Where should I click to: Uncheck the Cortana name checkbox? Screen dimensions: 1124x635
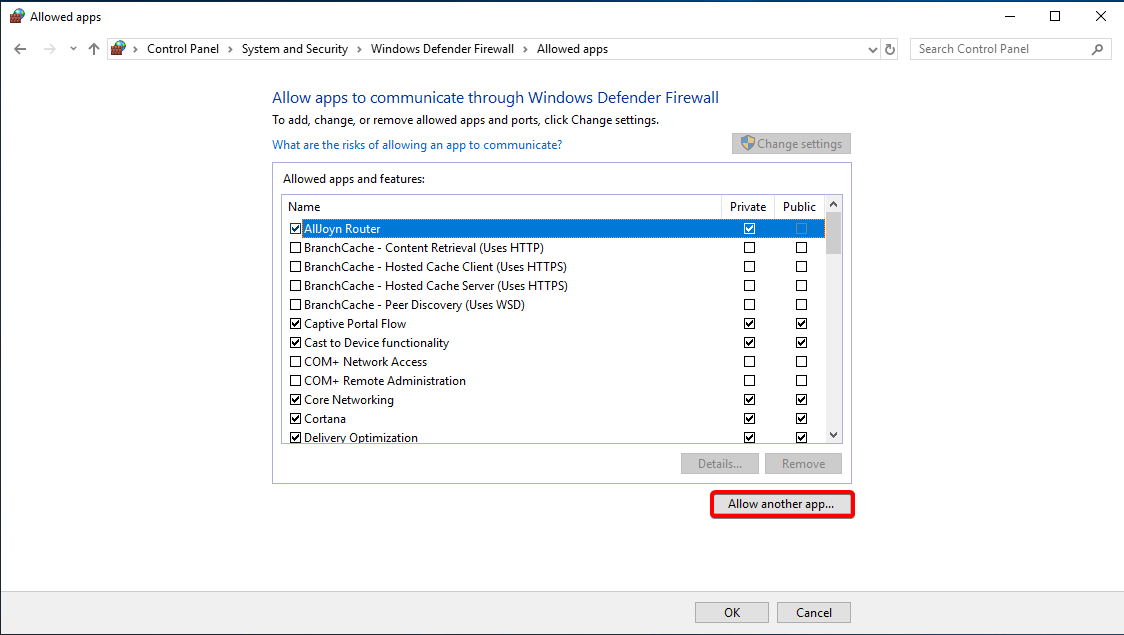(295, 419)
